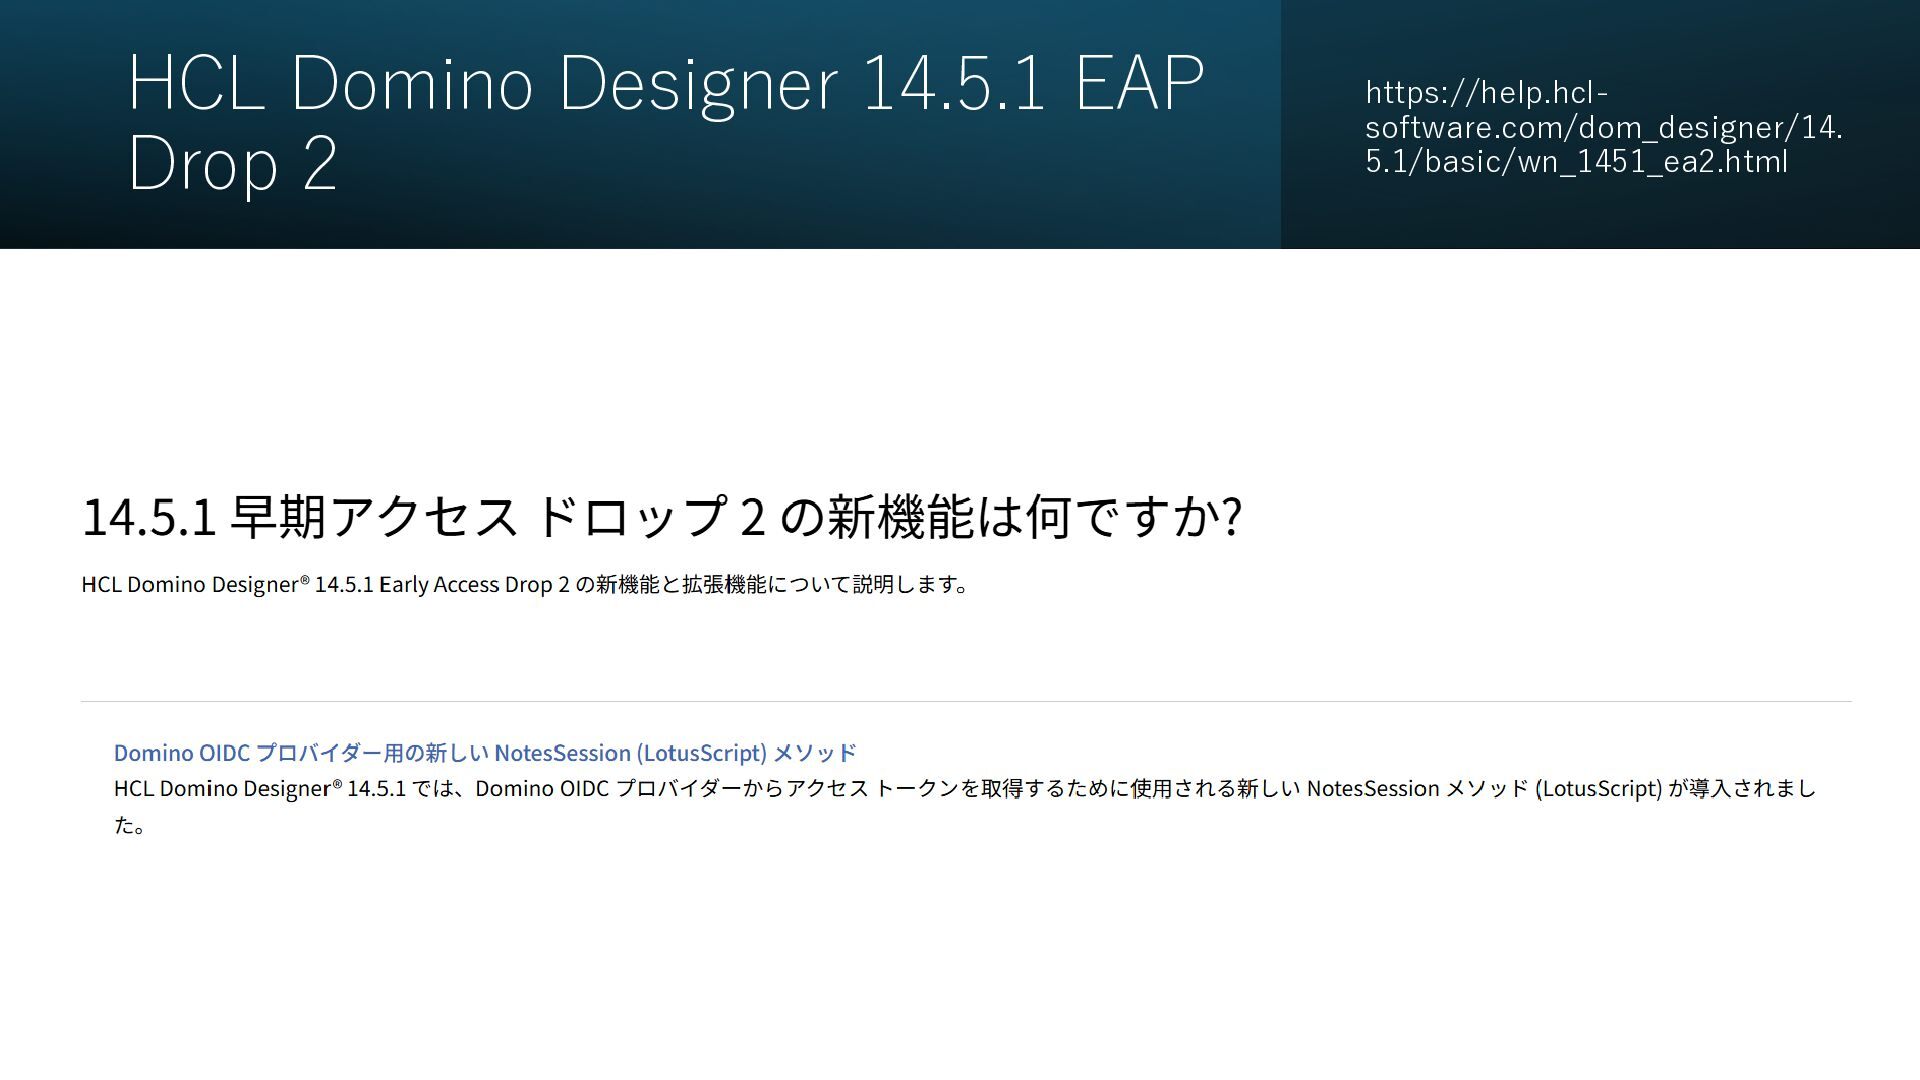This screenshot has width=1920, height=1080.
Task: Click the horizontal divider line below the intro
Action: click(x=965, y=701)
